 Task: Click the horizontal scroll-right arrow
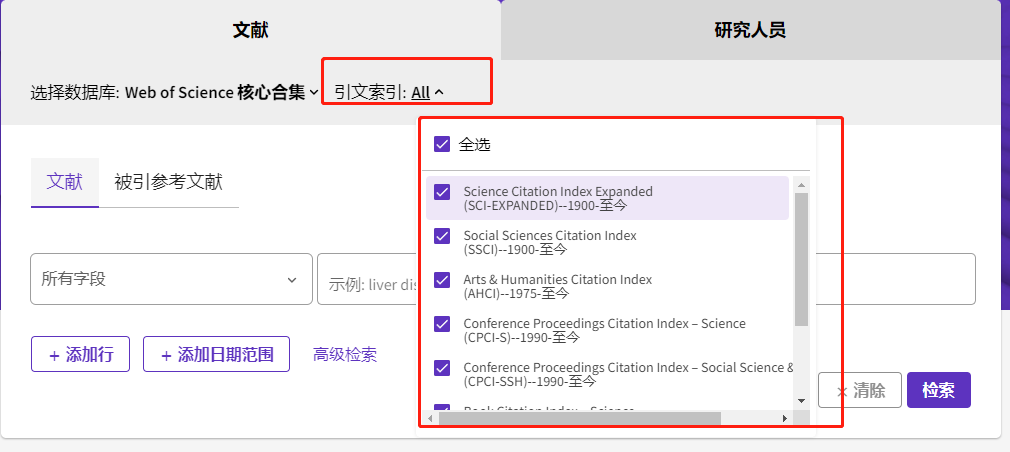click(785, 419)
